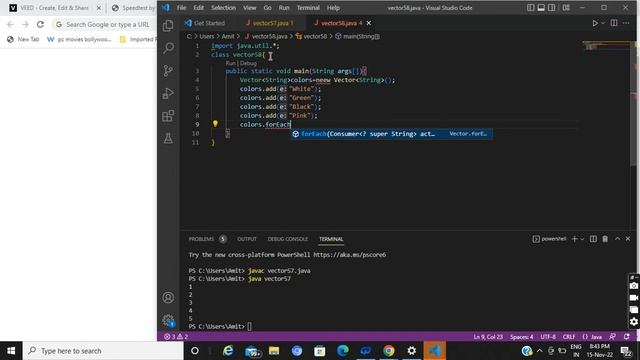Reload page in Chrome window

(x=40, y=24)
